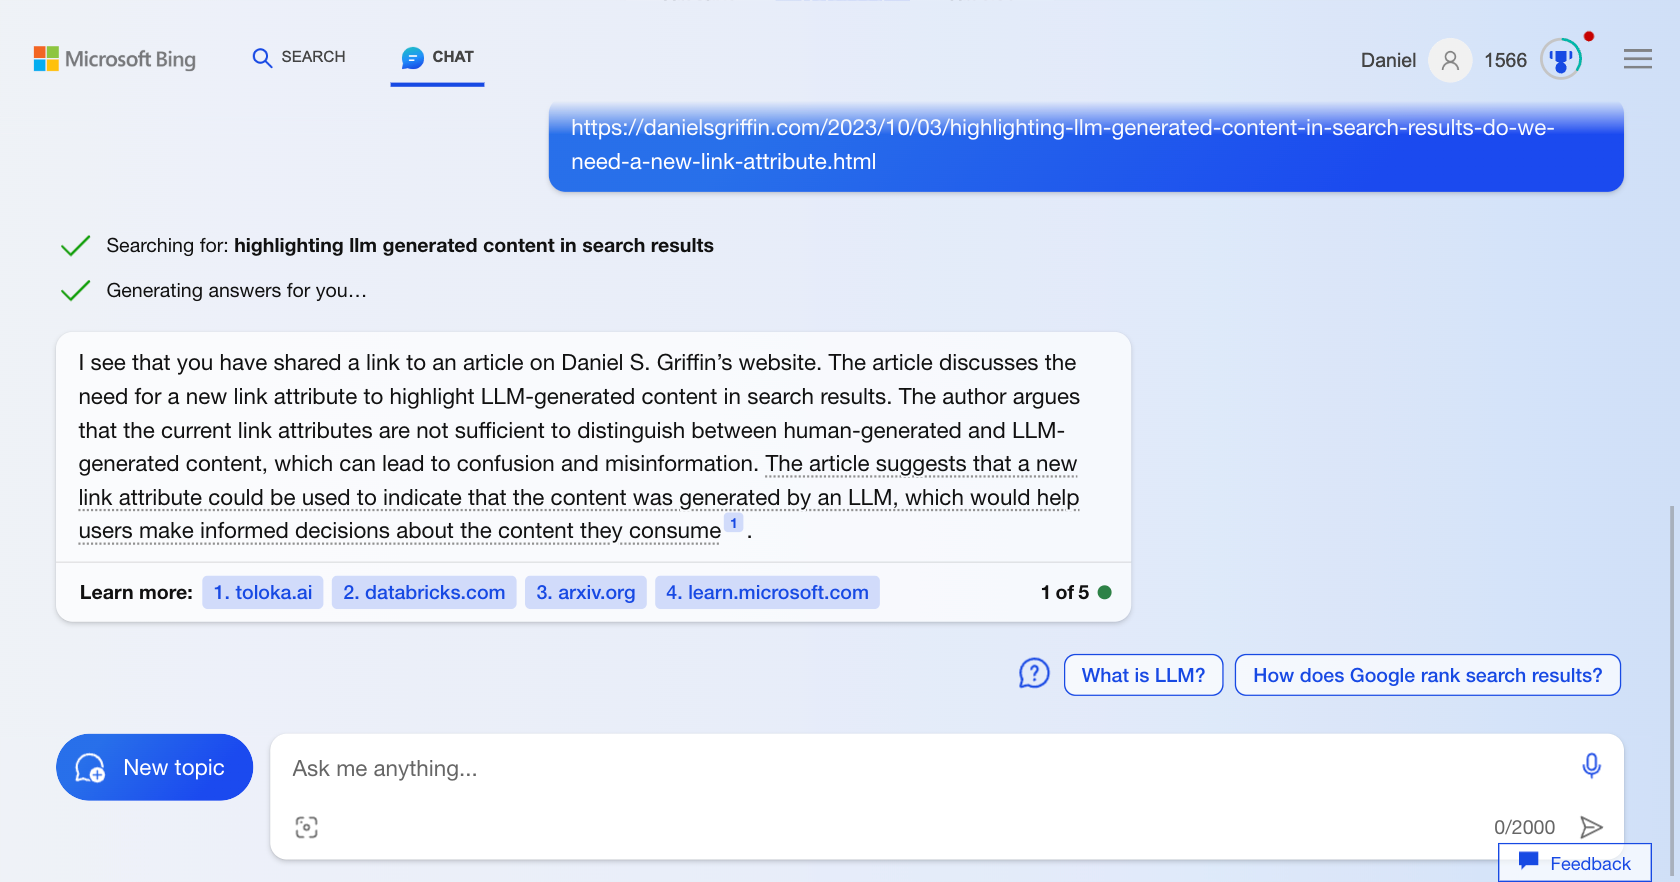The width and height of the screenshot is (1680, 882).
Task: Open the Feedback button
Action: click(1575, 863)
